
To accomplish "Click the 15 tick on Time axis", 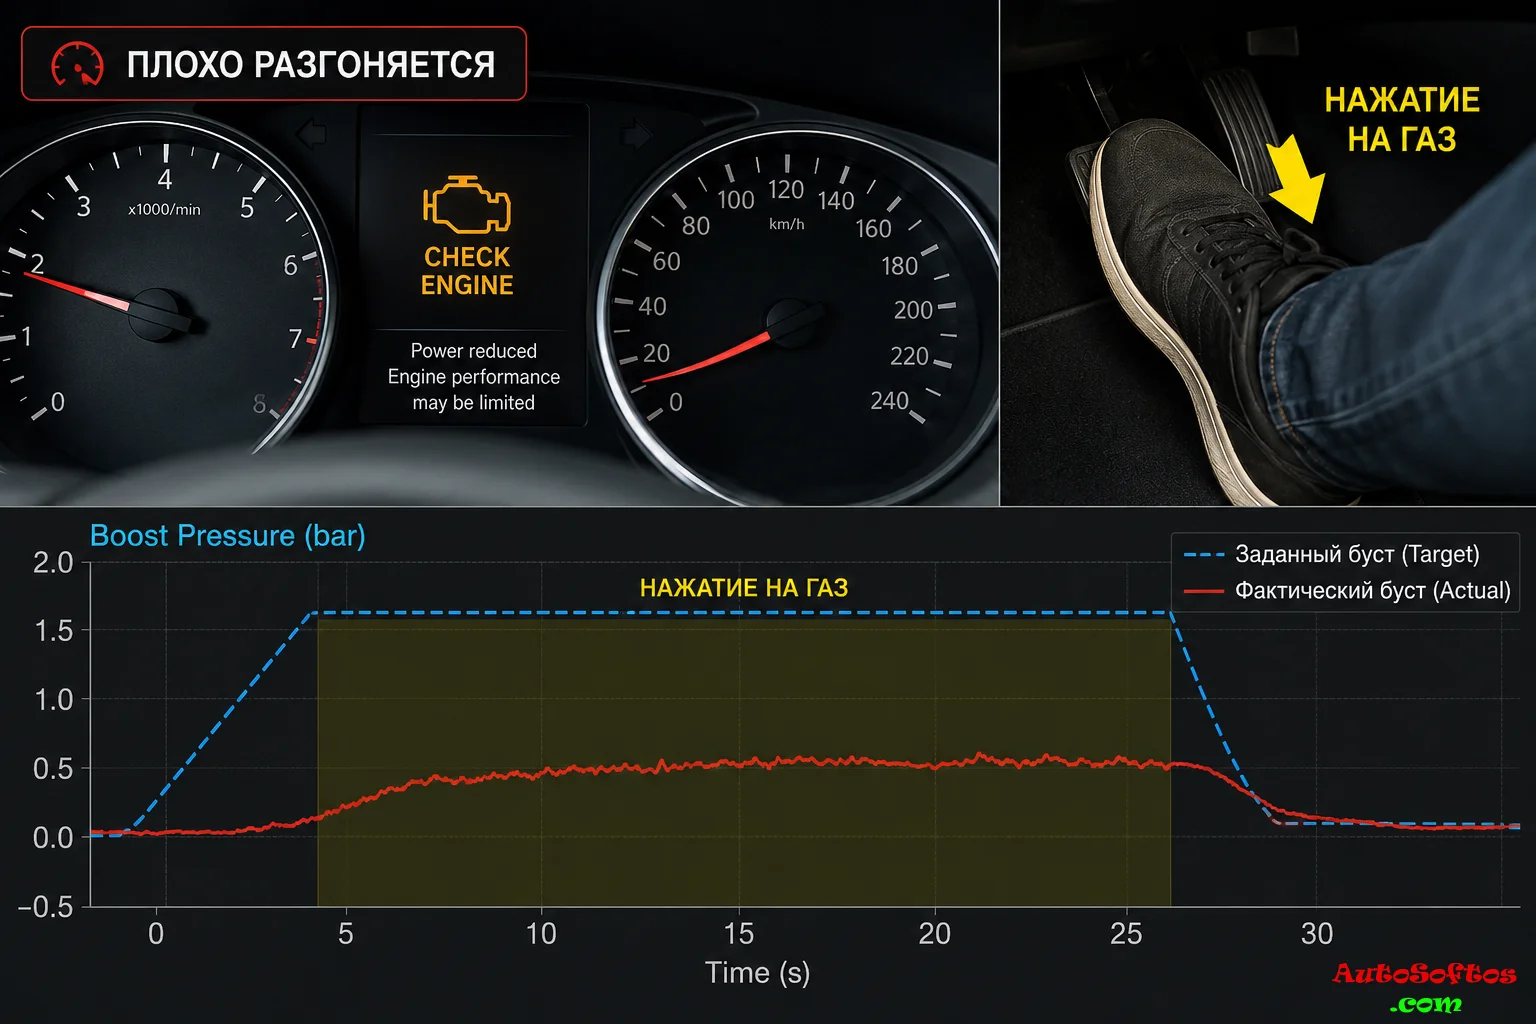I will (739, 934).
